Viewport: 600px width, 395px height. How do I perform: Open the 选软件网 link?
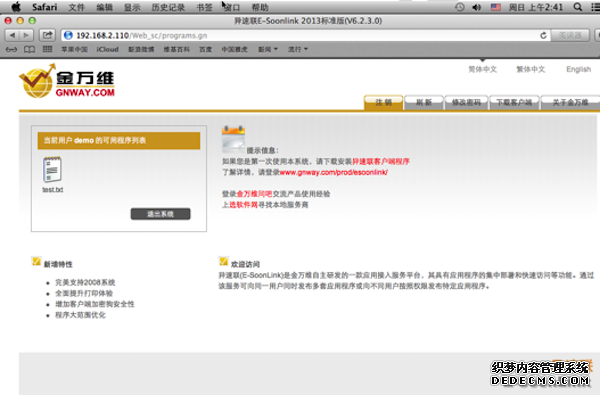pyautogui.click(x=243, y=205)
